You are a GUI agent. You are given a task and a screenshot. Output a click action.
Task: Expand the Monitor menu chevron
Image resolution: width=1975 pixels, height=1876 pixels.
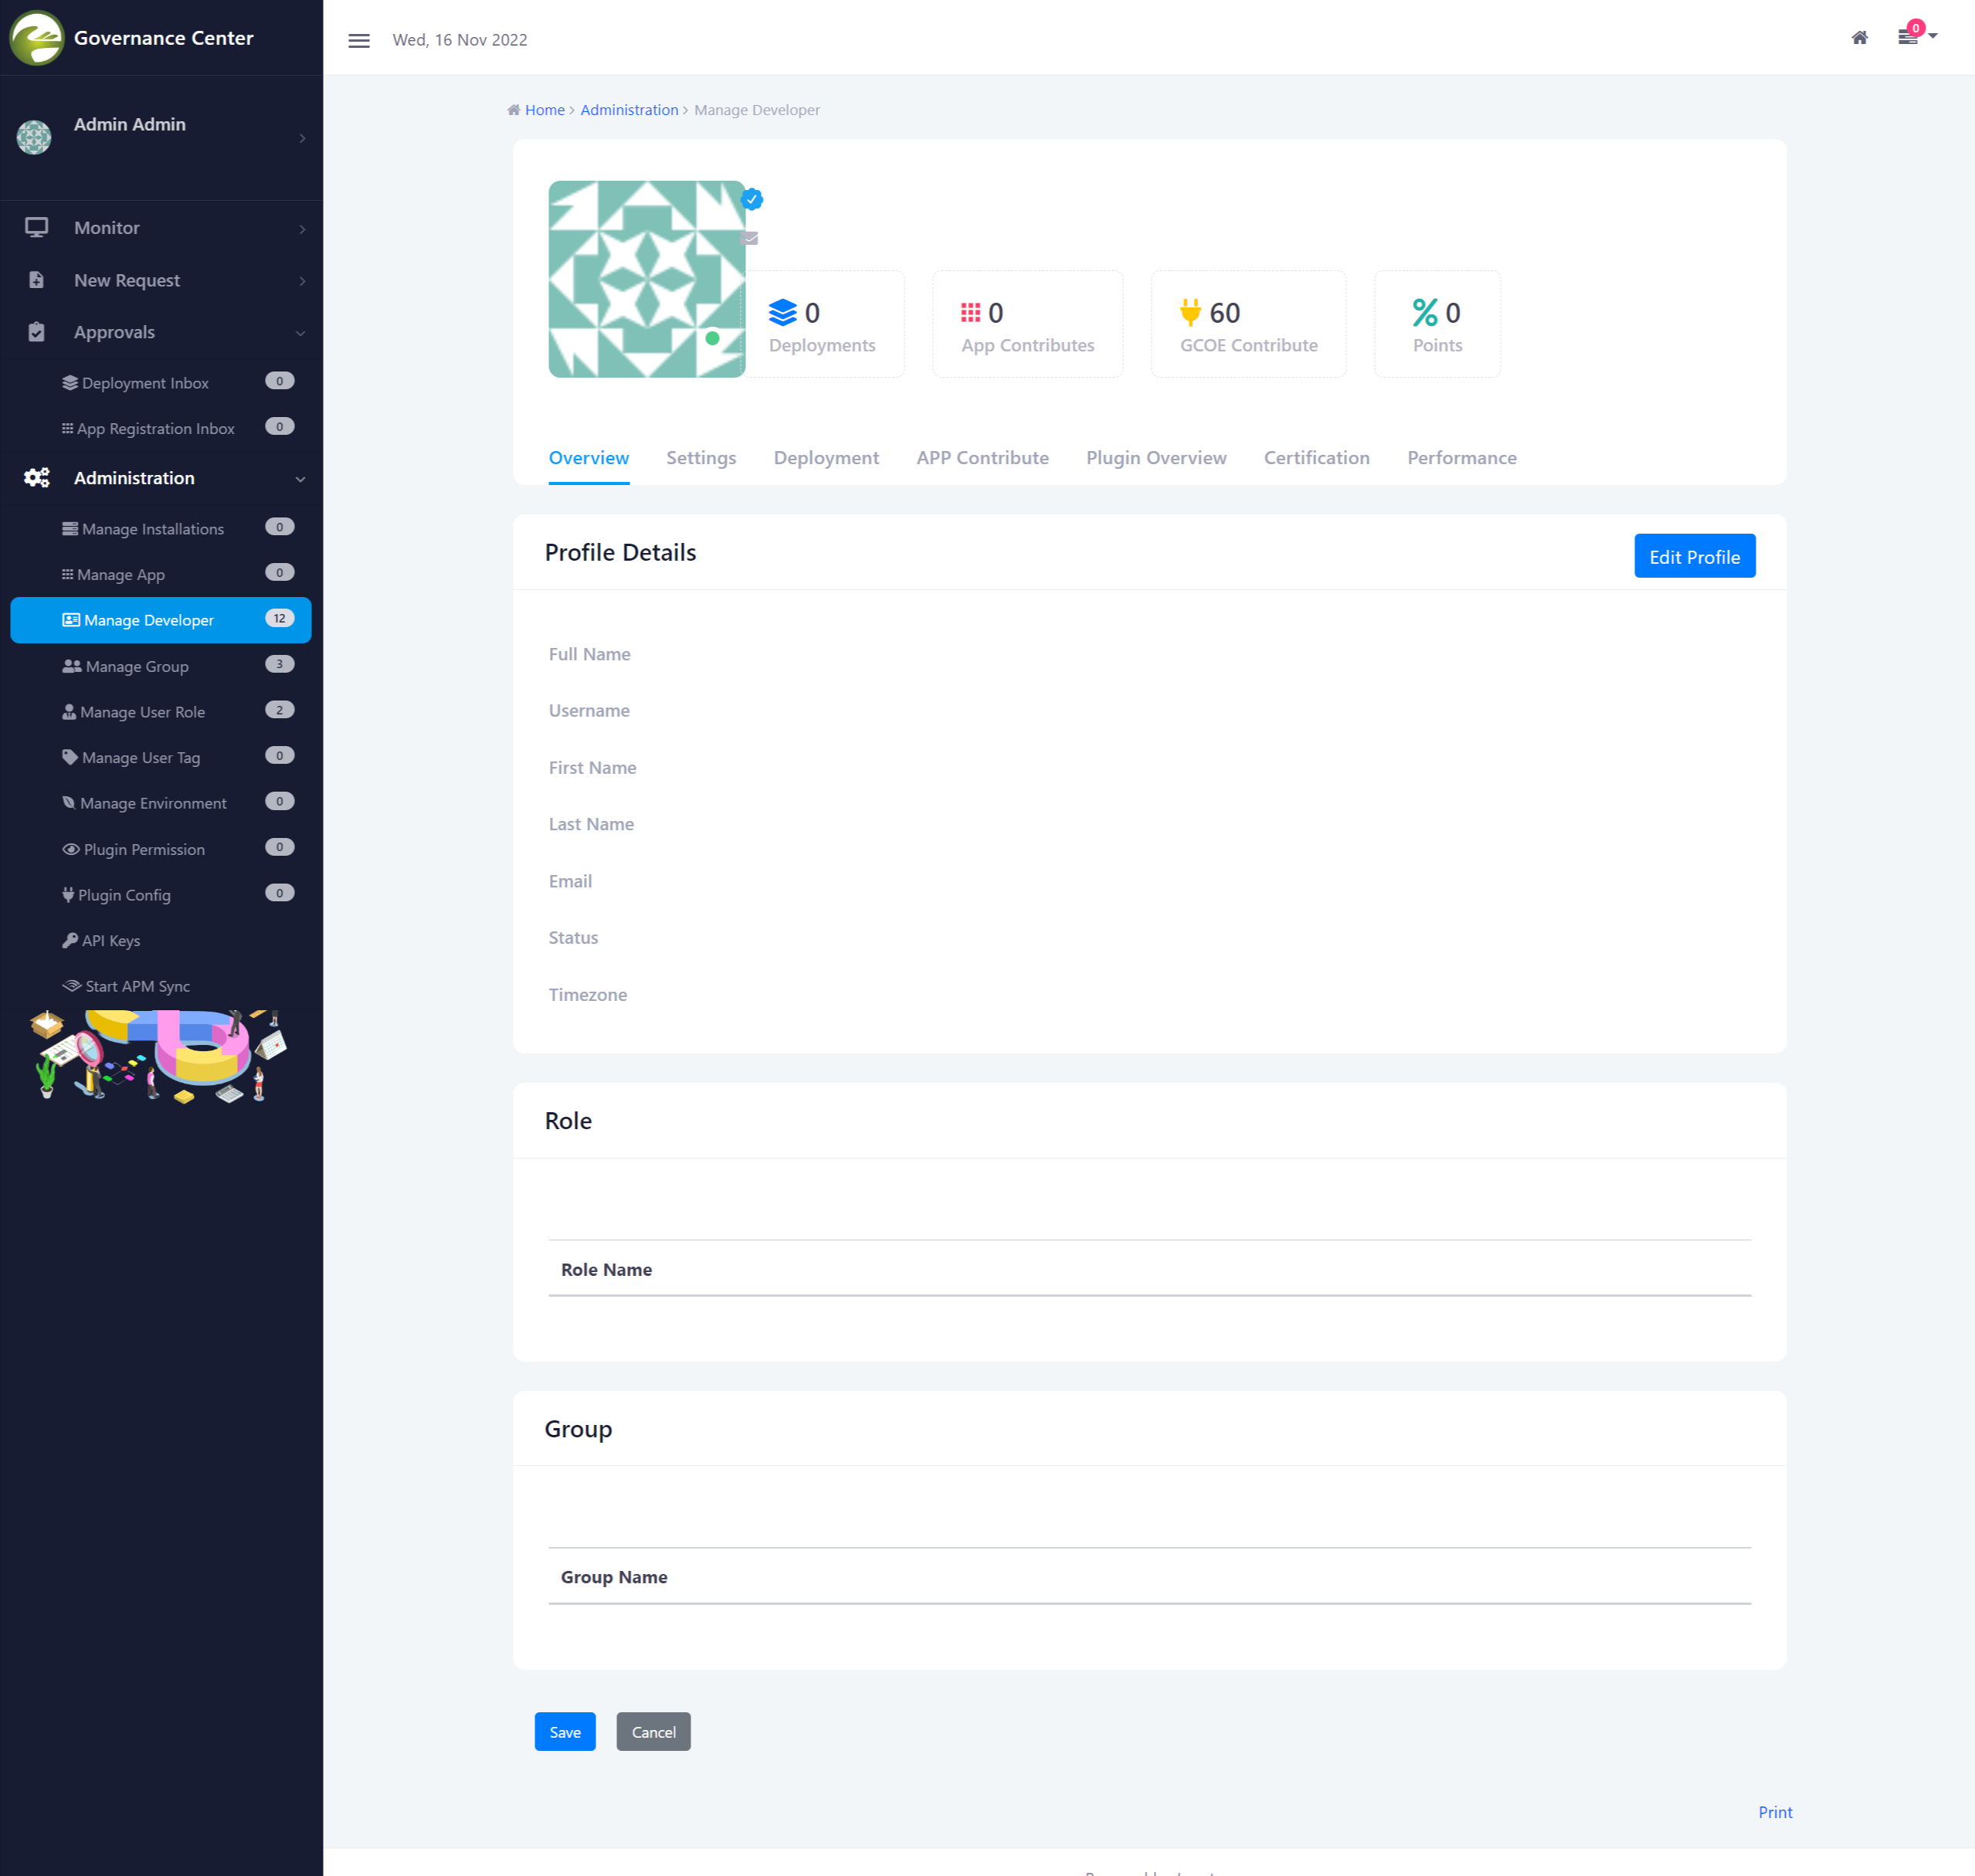coord(302,229)
